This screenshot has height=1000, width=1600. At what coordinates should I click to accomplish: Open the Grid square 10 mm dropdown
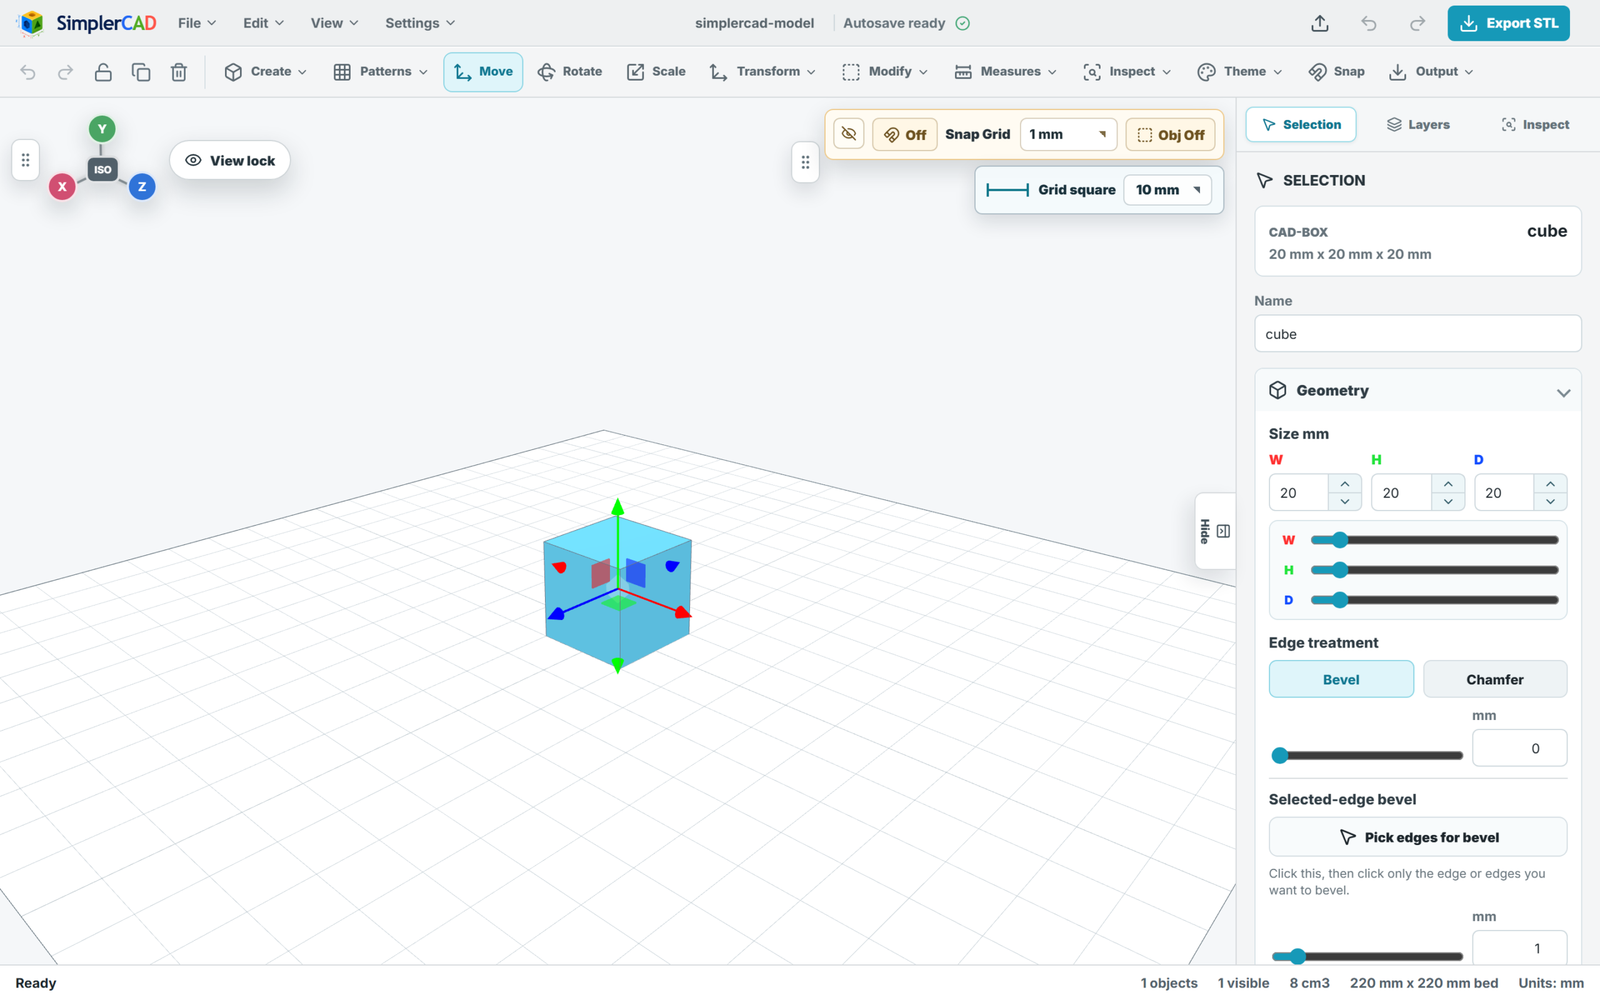pyautogui.click(x=1168, y=190)
